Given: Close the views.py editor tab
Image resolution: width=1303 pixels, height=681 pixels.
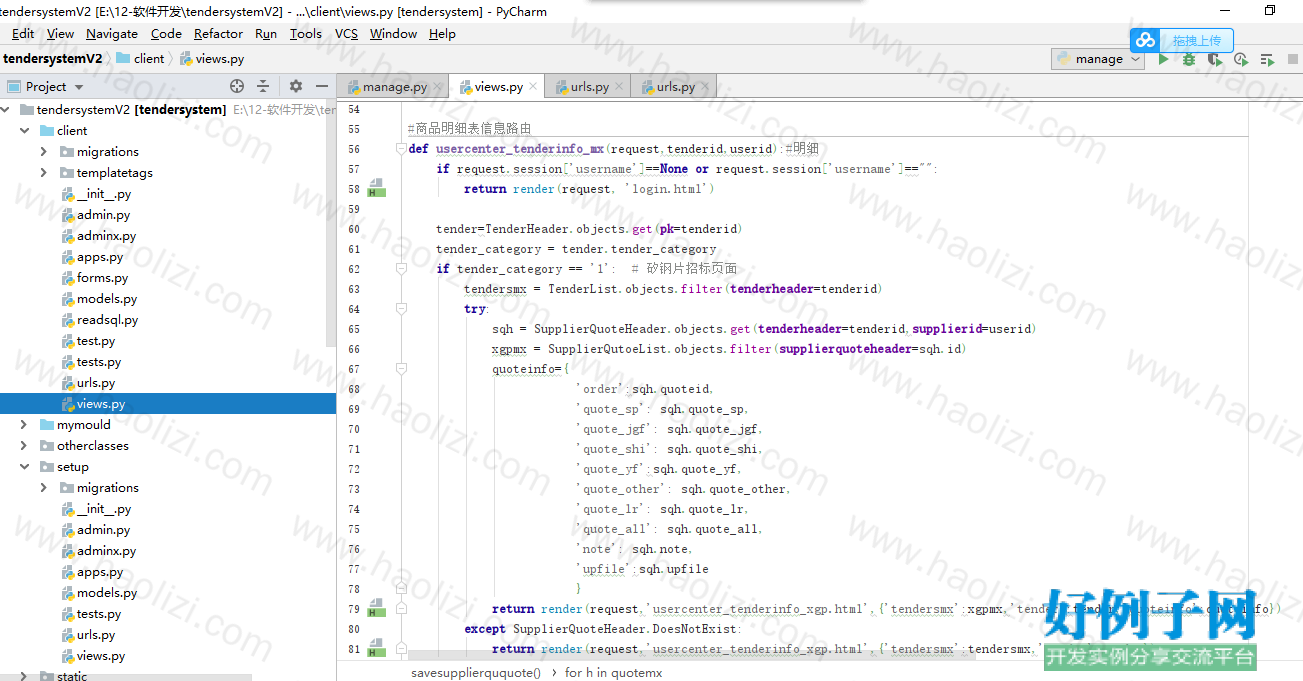Looking at the screenshot, I should (x=533, y=86).
